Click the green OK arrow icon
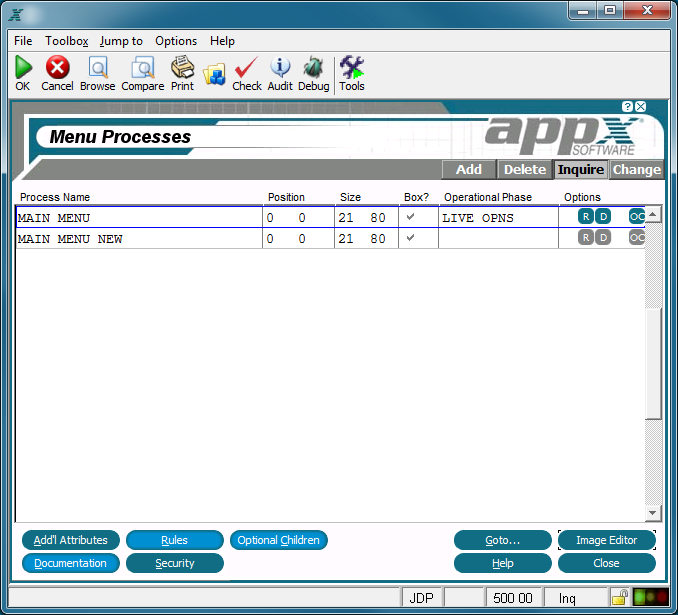Image resolution: width=678 pixels, height=615 pixels. point(23,67)
